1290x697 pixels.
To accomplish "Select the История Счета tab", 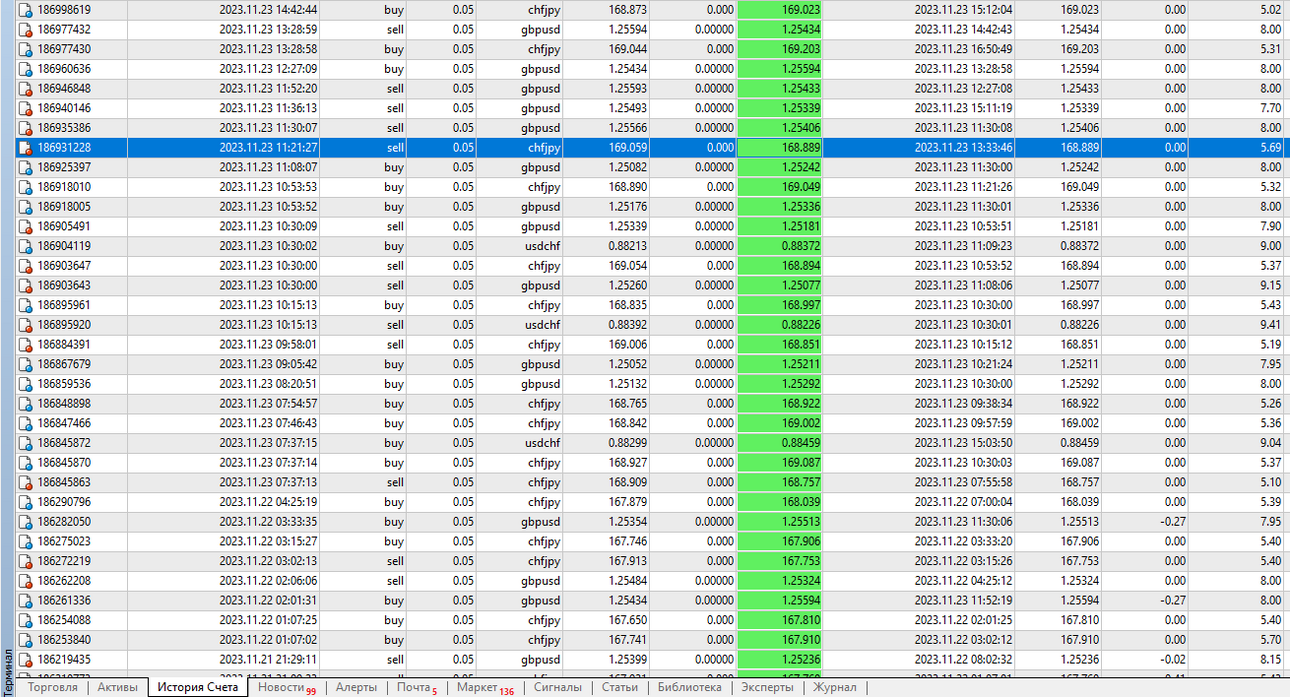I will (x=198, y=688).
